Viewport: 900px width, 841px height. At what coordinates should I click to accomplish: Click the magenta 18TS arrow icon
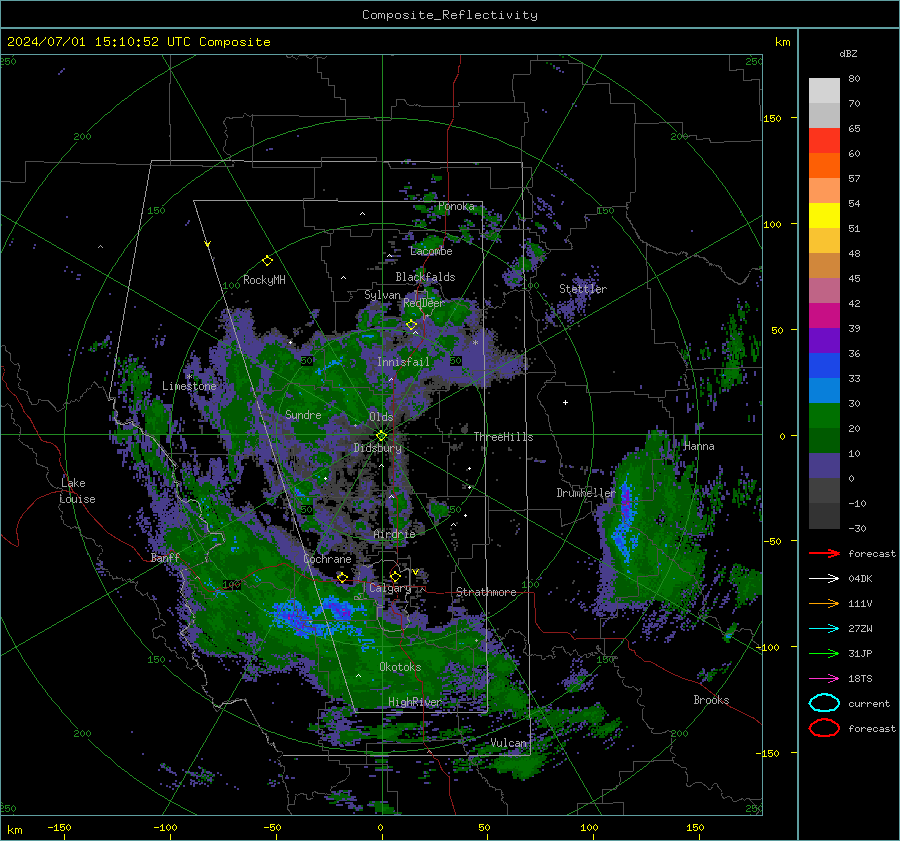tap(824, 679)
